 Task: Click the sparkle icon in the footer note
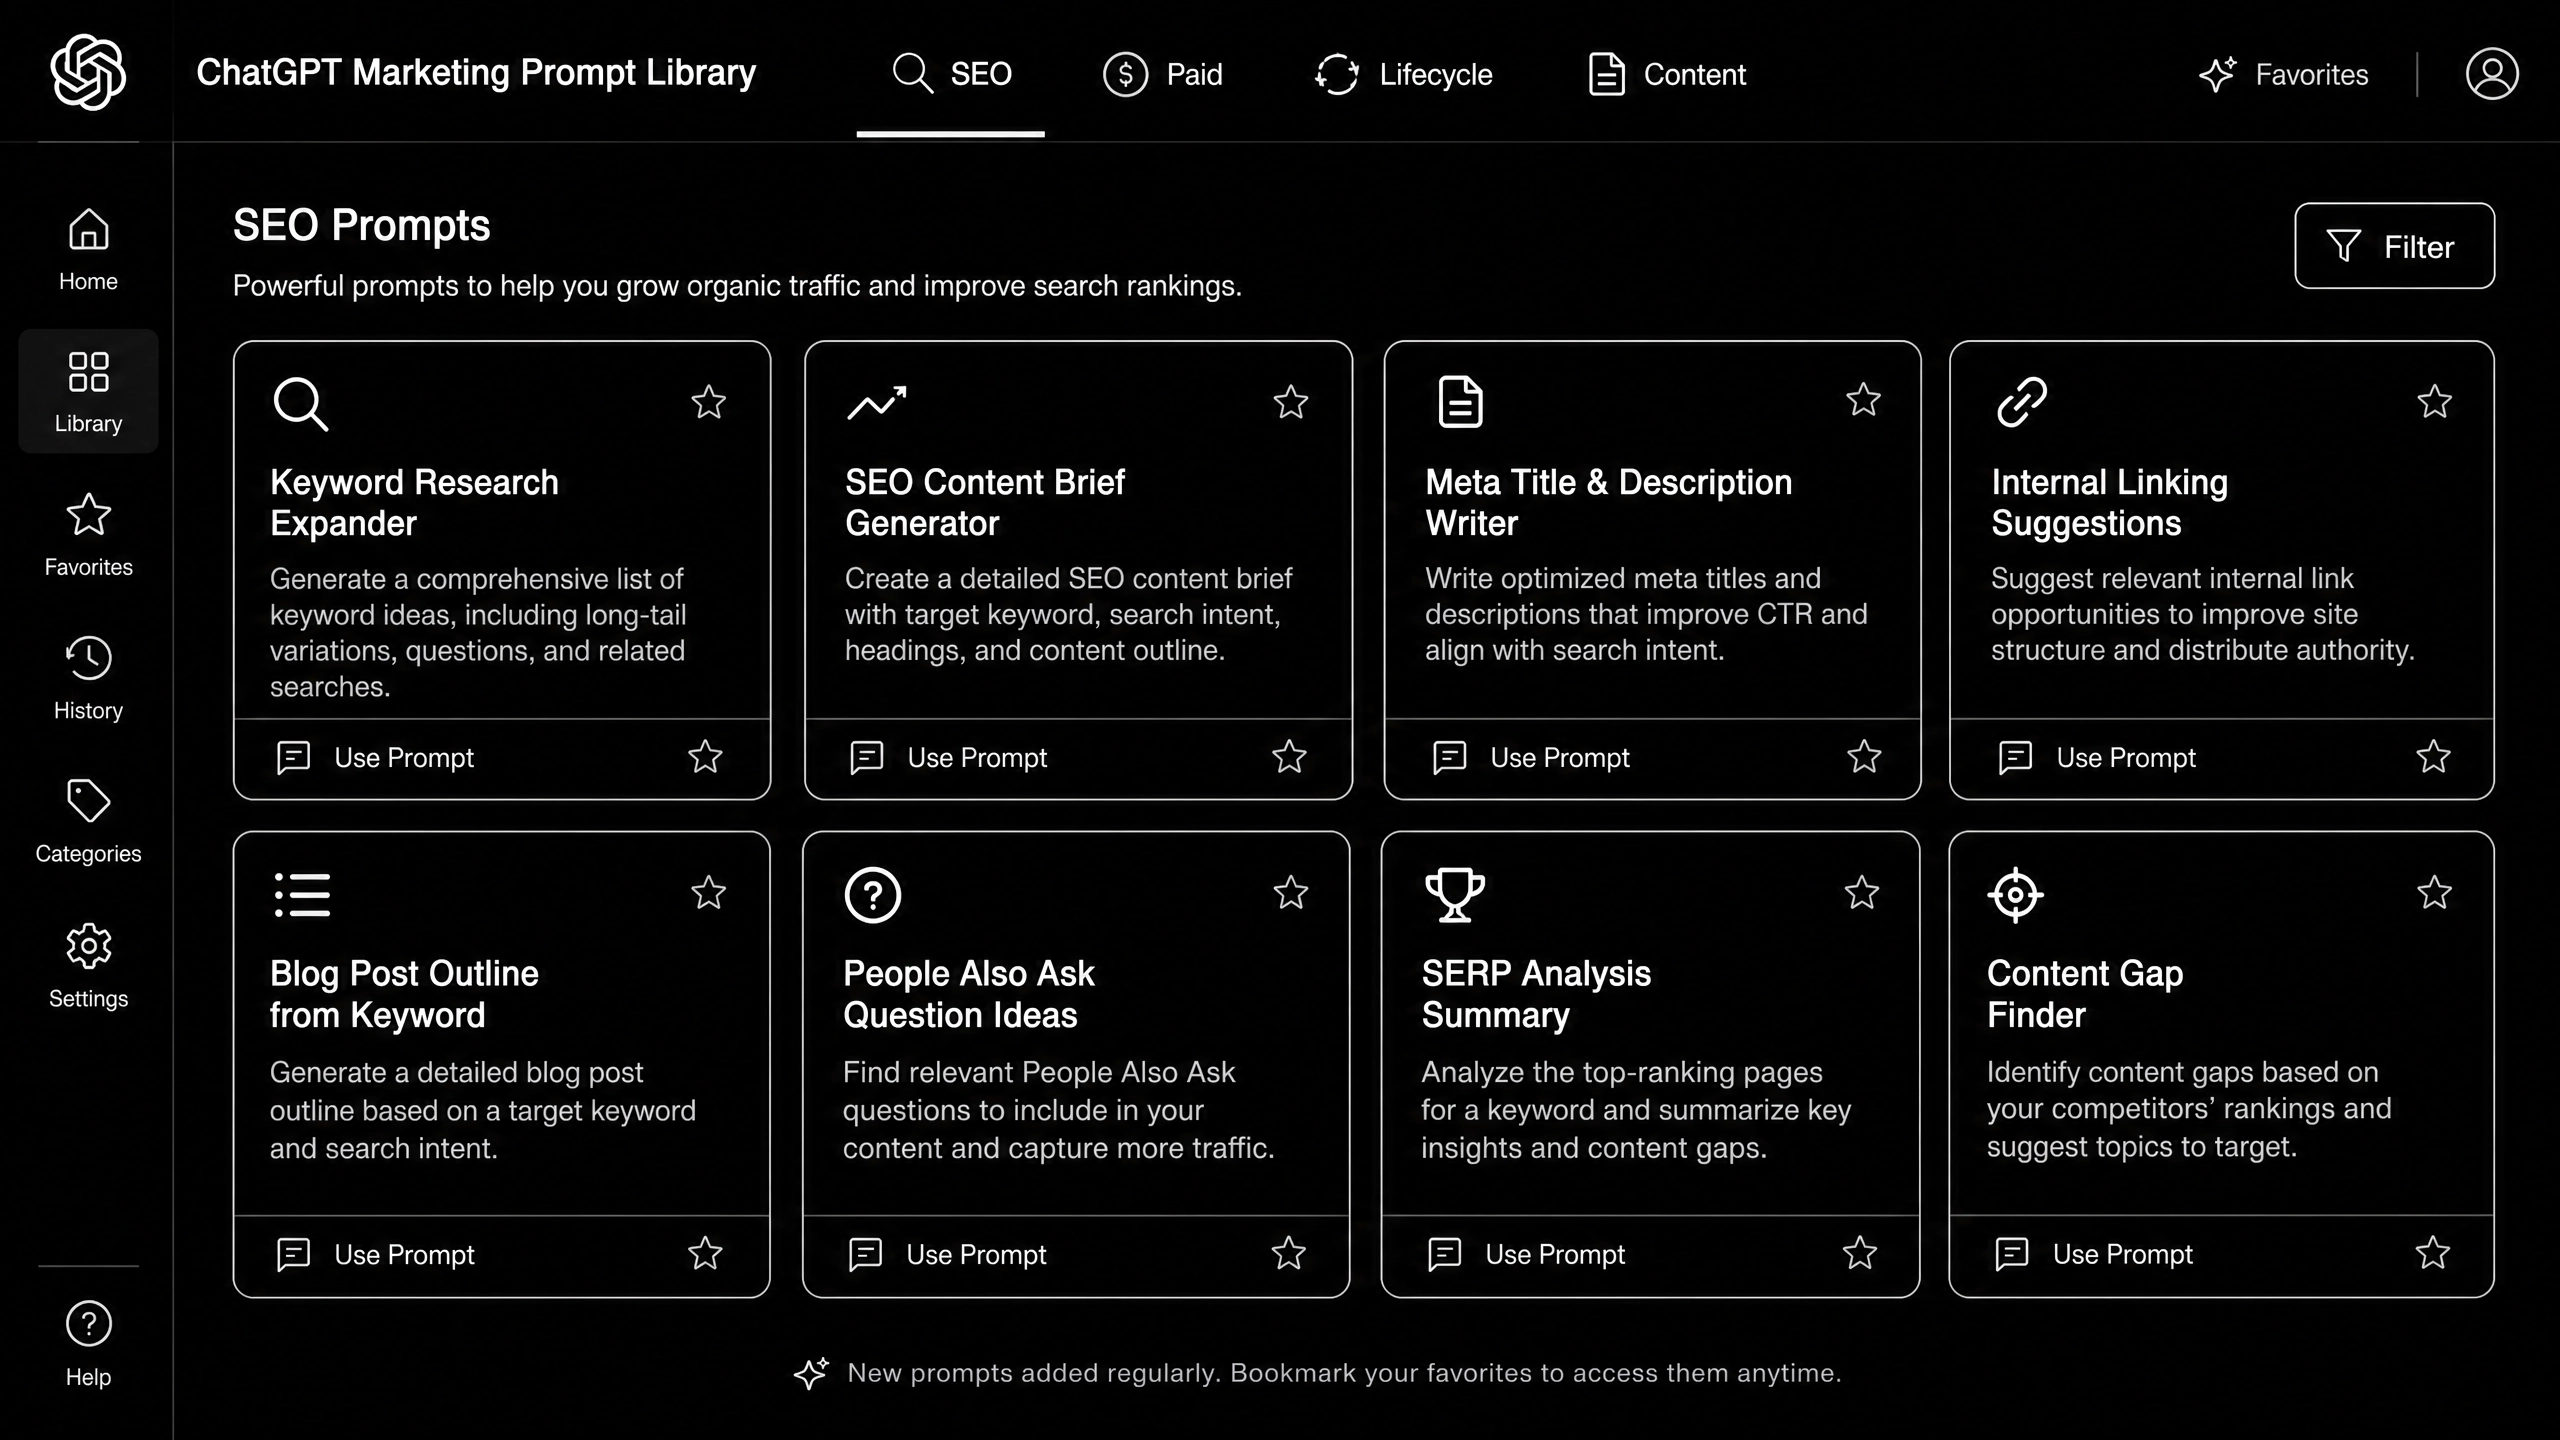[811, 1373]
